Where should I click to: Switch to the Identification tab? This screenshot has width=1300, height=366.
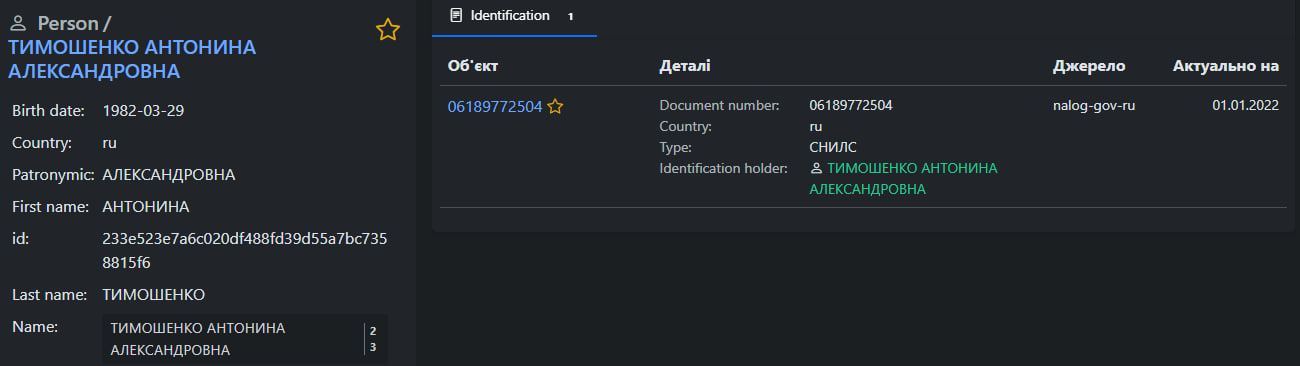513,17
